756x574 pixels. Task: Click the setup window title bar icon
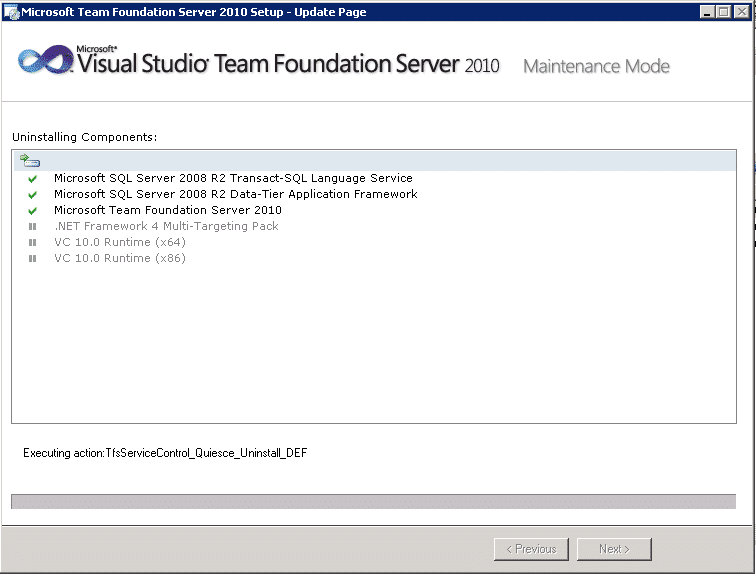(x=11, y=12)
